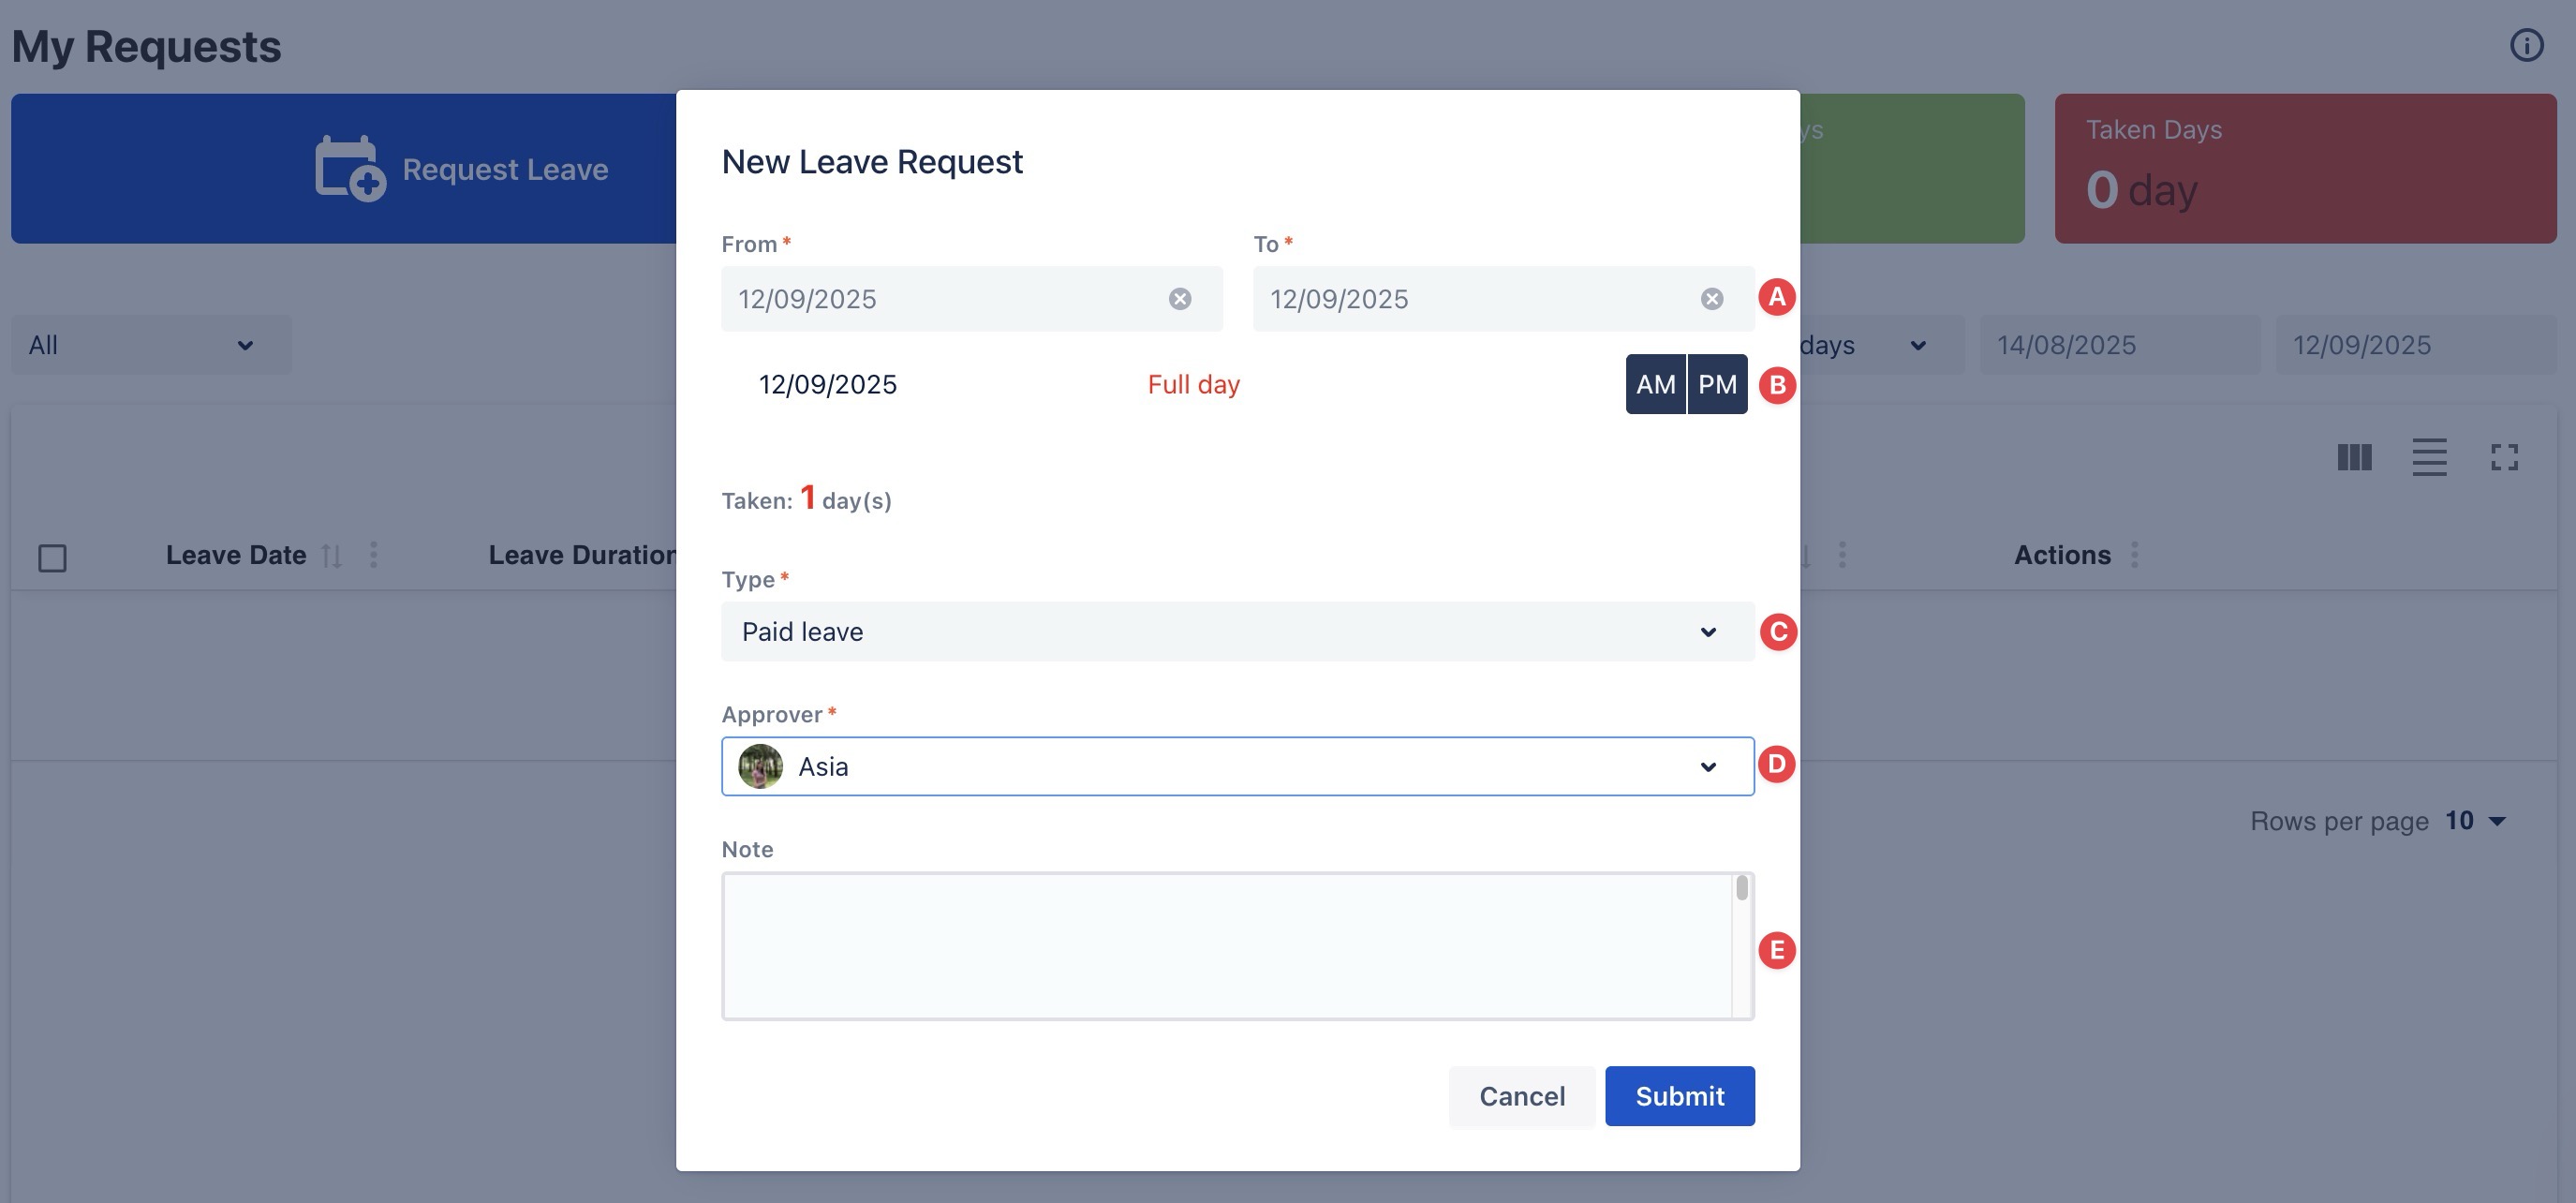The width and height of the screenshot is (2576, 1203).
Task: Switch table row density icon
Action: [x=2429, y=458]
